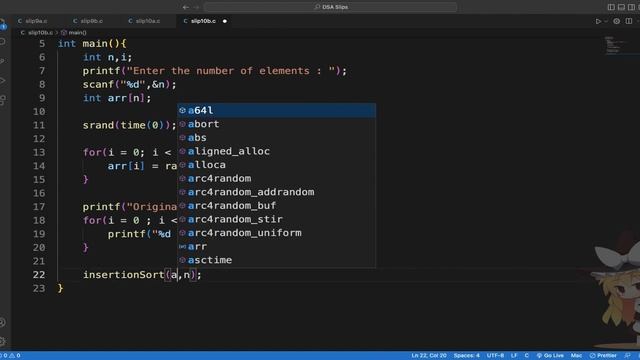Image resolution: width=640 pixels, height=360 pixels.
Task: Click the DSA Slips search bar
Action: [x=331, y=7]
